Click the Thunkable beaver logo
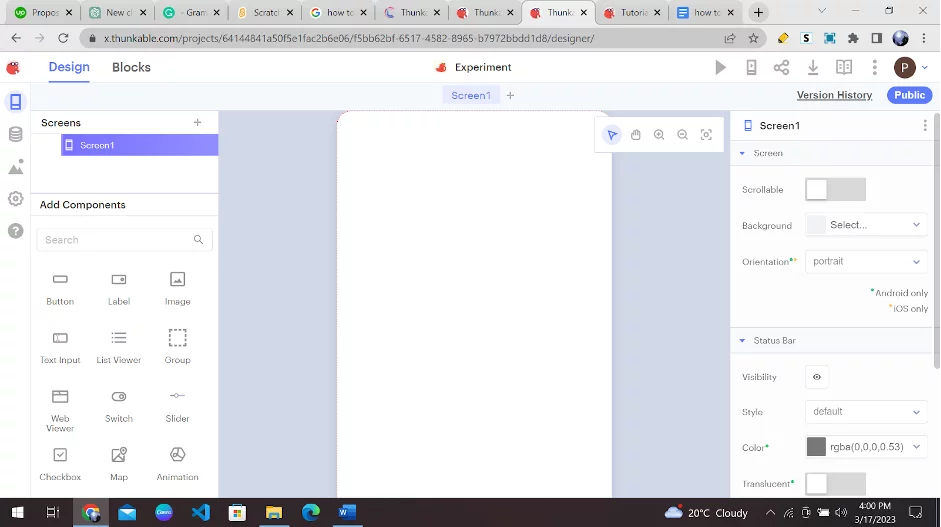Screen dimensions: 941x527 point(13,67)
